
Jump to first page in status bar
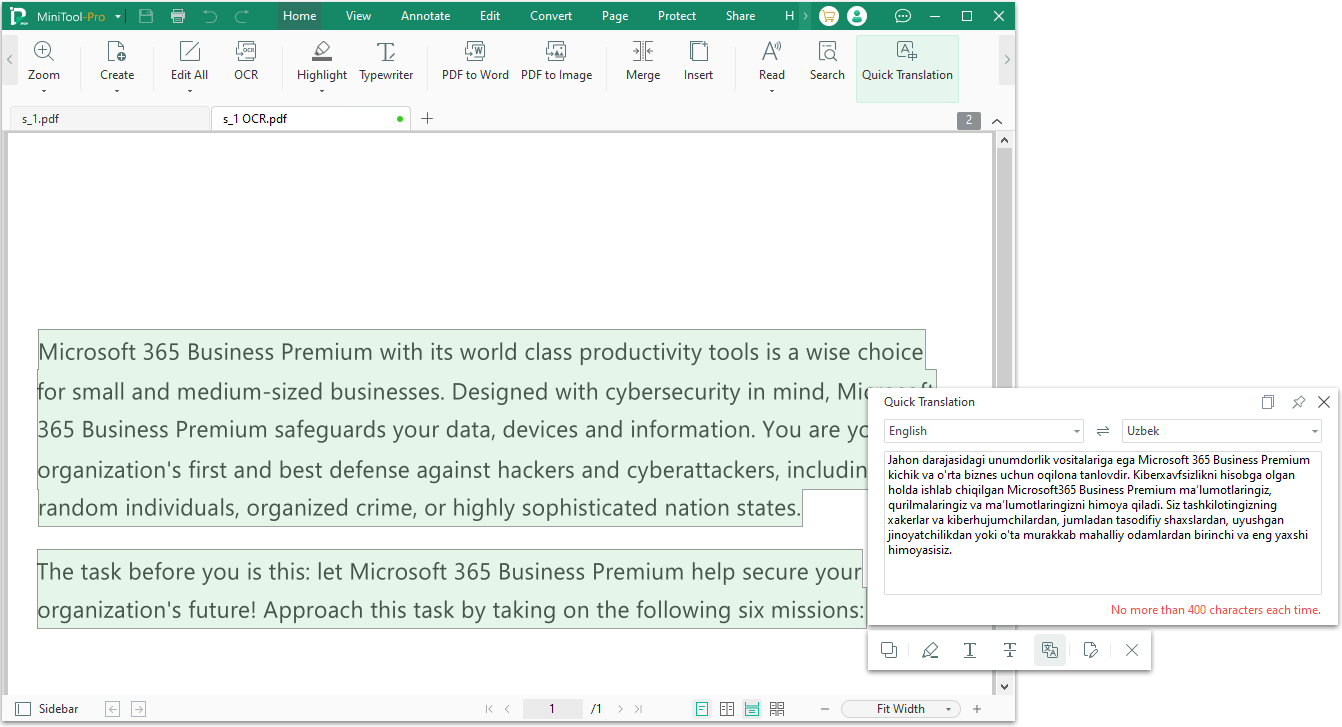(x=489, y=709)
